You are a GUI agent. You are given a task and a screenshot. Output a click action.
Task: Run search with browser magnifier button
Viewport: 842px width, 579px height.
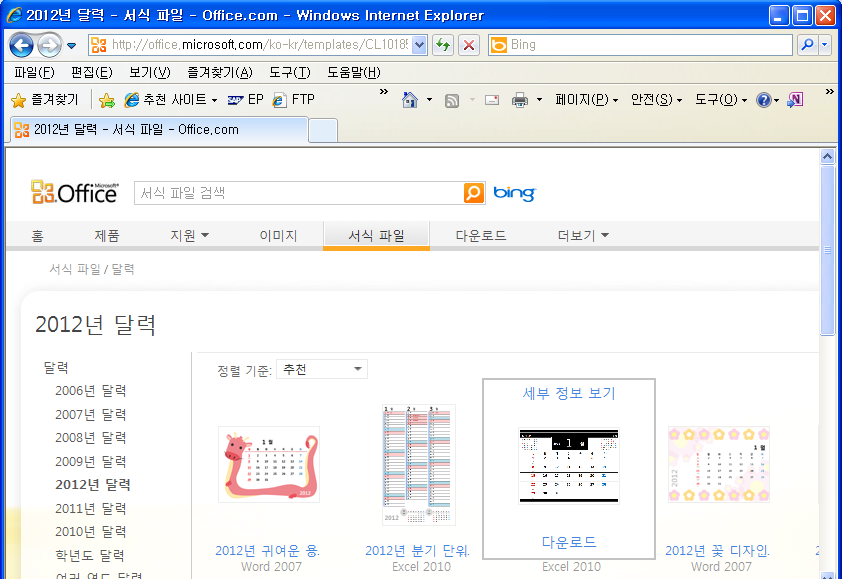[807, 45]
